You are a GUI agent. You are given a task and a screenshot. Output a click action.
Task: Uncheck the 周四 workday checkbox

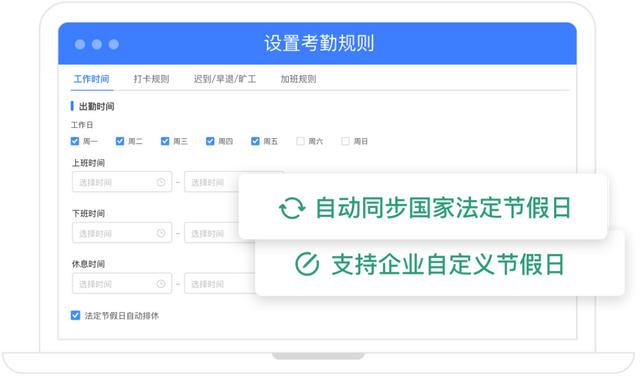click(x=210, y=141)
